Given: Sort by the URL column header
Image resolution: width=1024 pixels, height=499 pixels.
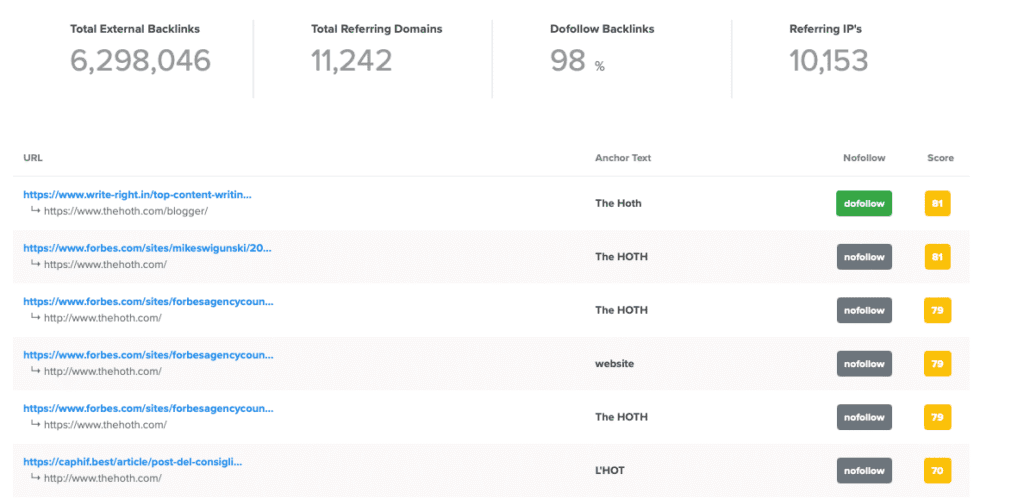Looking at the screenshot, I should coord(33,158).
